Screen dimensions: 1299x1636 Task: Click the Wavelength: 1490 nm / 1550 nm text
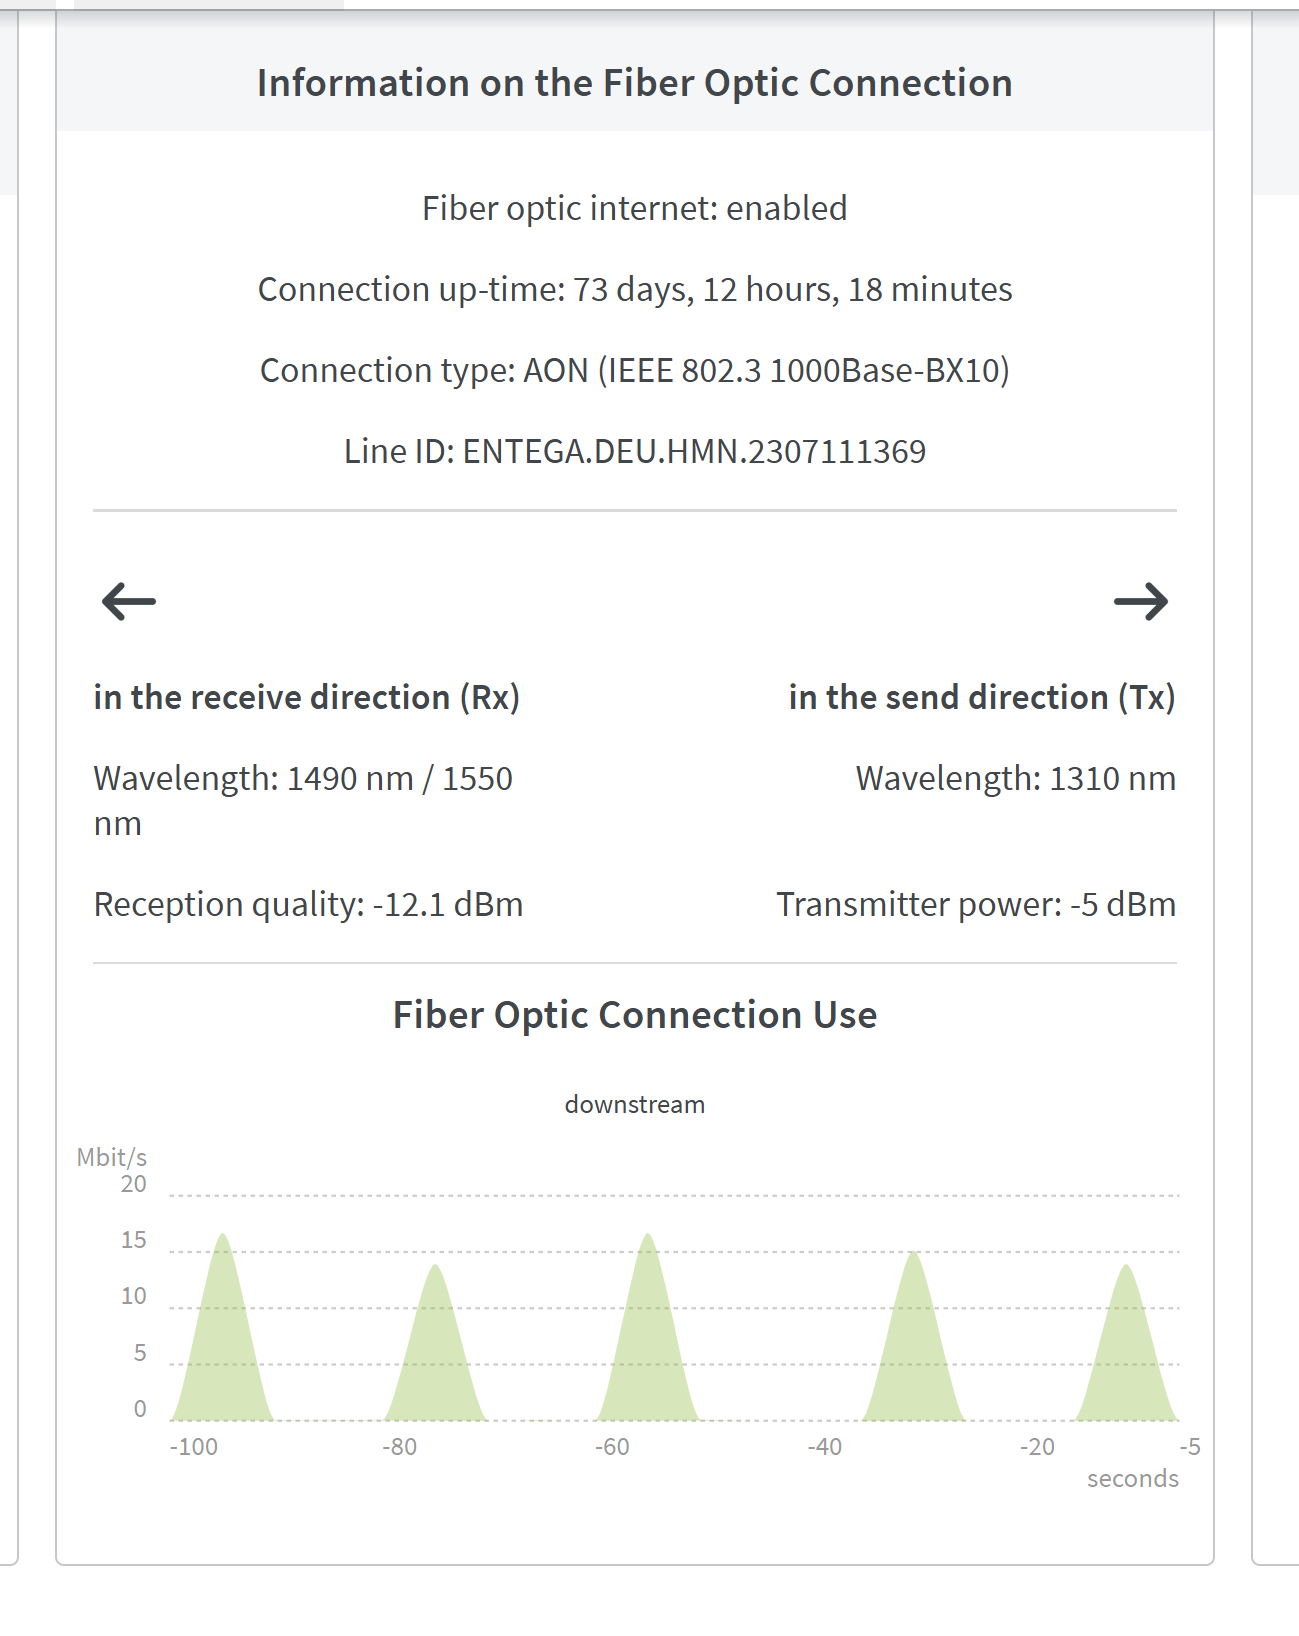click(x=303, y=801)
